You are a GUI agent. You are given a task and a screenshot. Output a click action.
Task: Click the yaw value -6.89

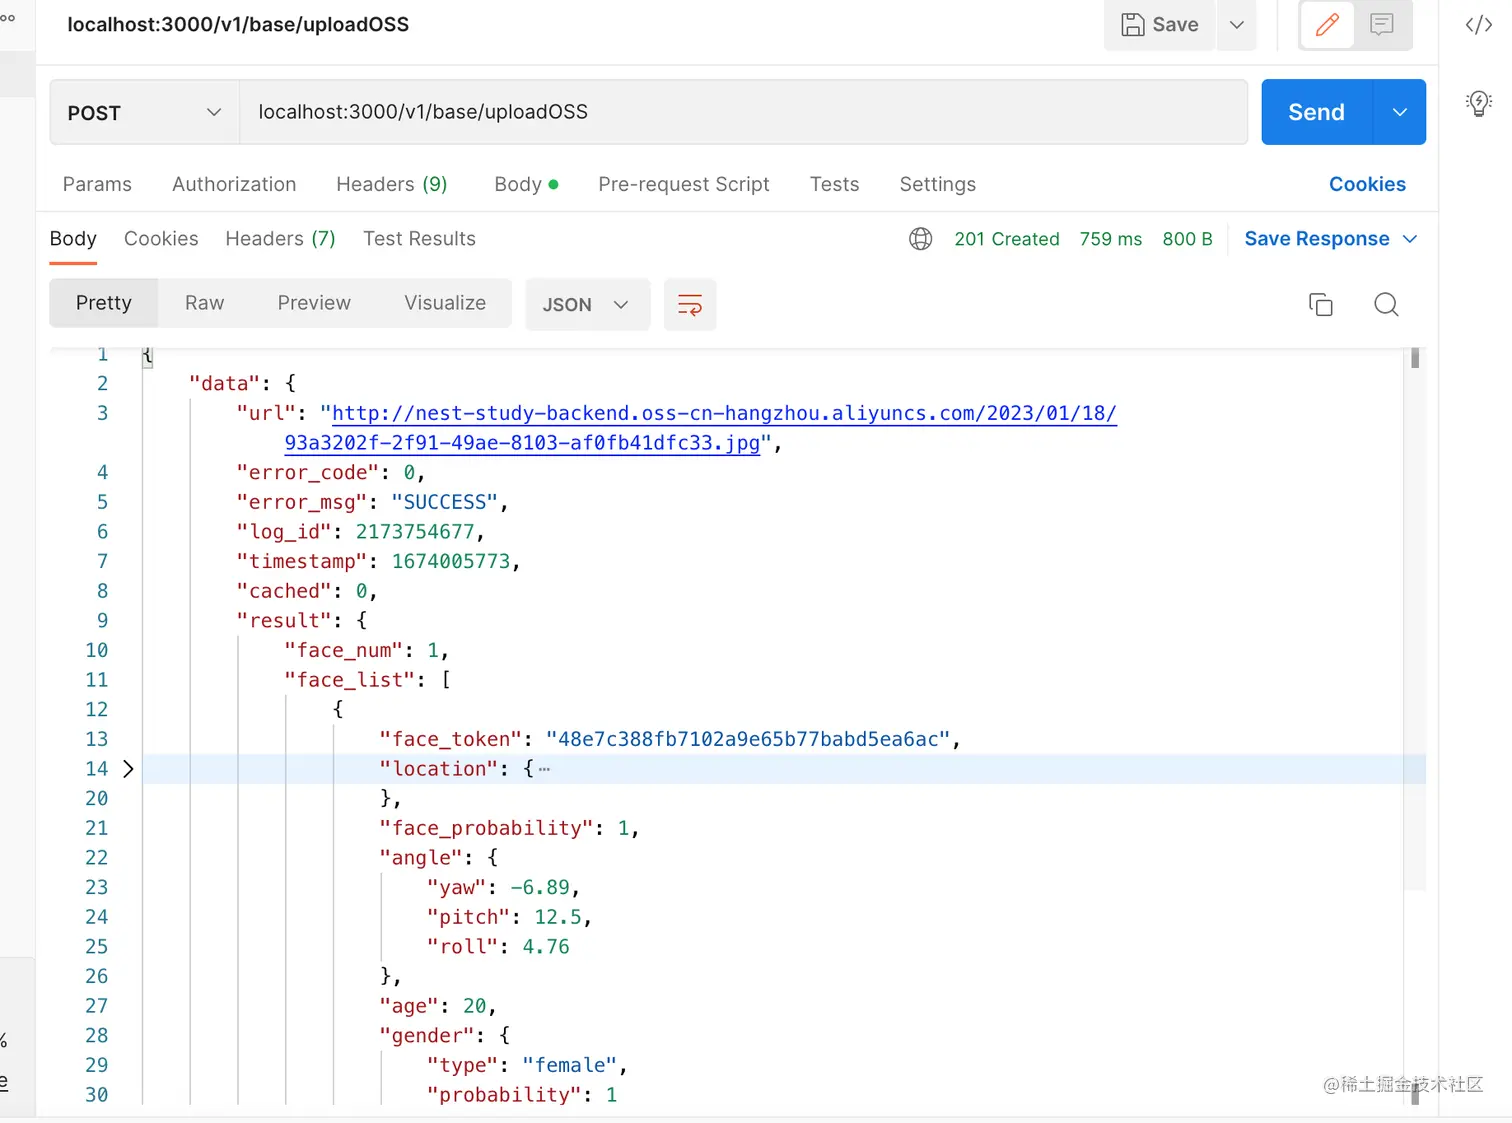click(540, 887)
